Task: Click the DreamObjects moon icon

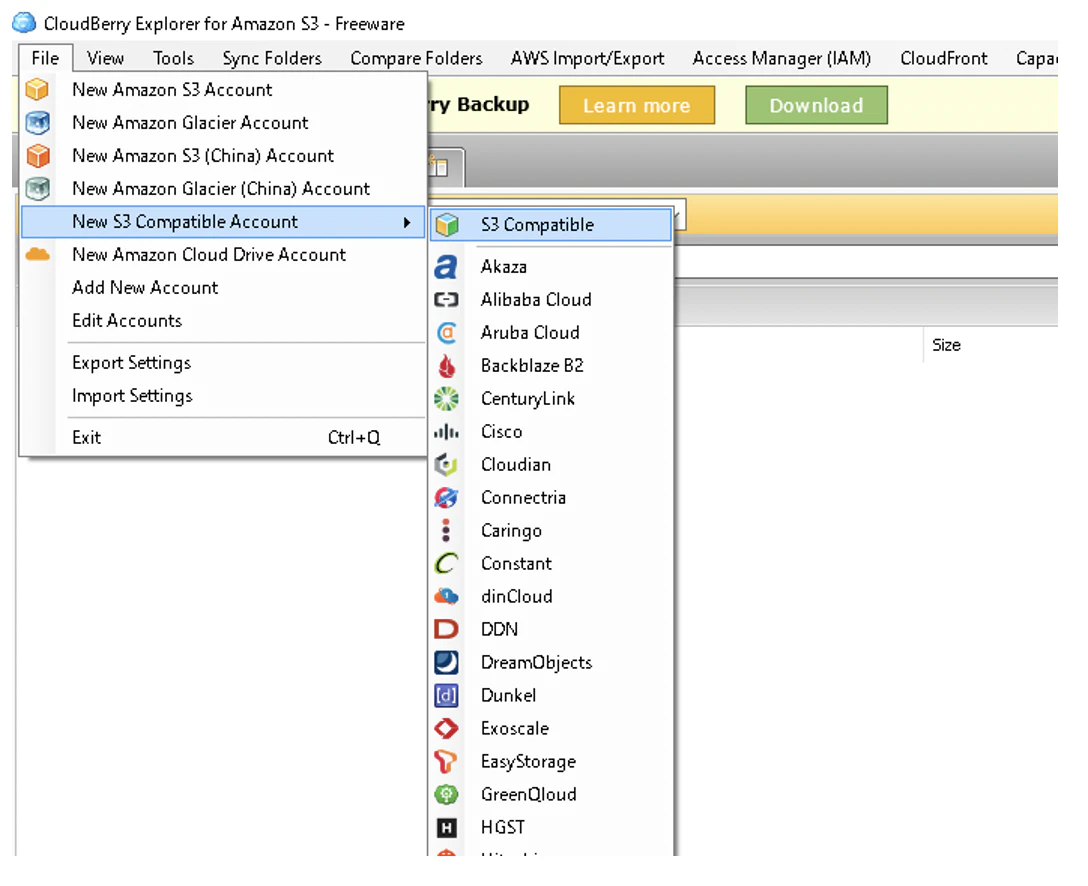Action: pyautogui.click(x=446, y=663)
